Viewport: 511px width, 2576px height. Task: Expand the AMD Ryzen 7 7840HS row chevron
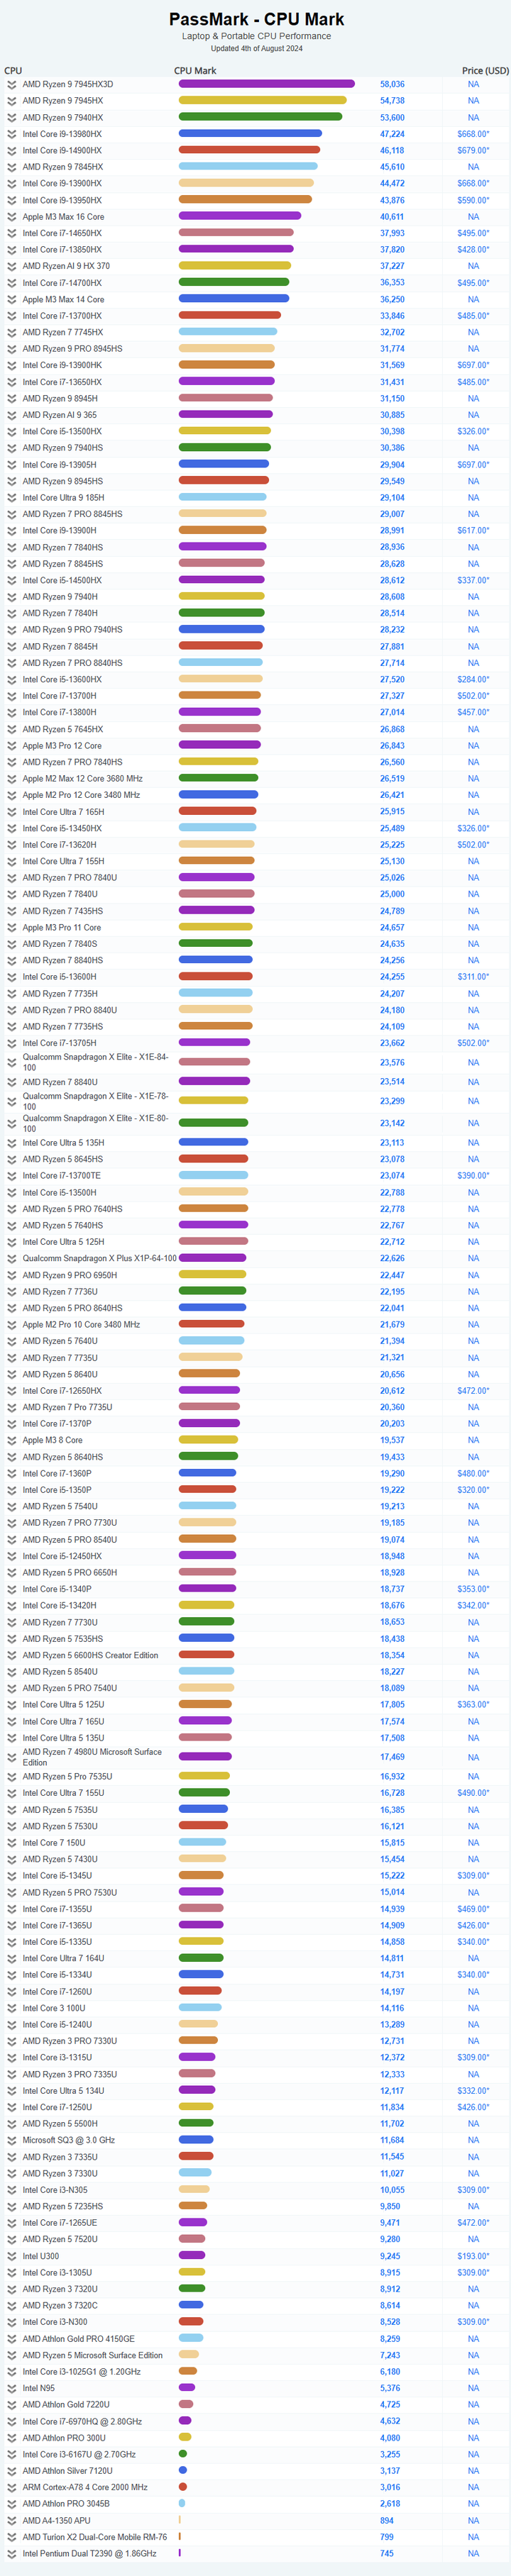point(12,547)
